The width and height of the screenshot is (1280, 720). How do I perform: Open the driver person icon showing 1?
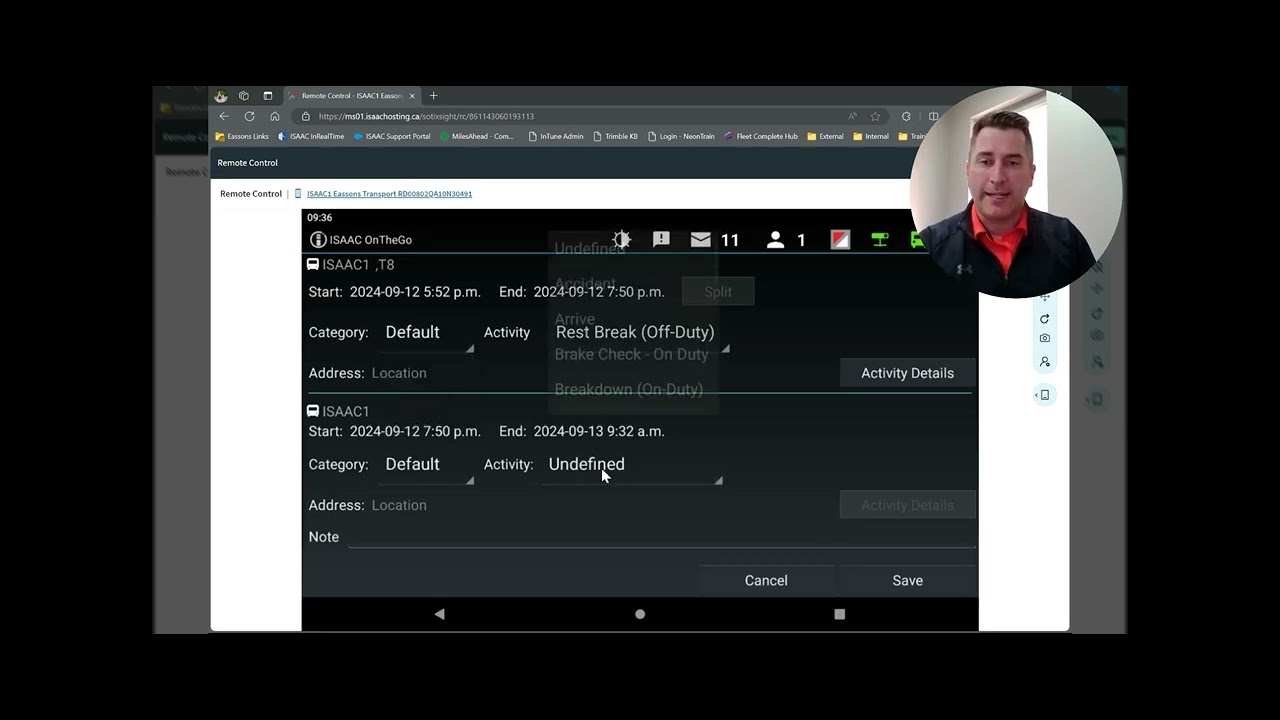[775, 240]
